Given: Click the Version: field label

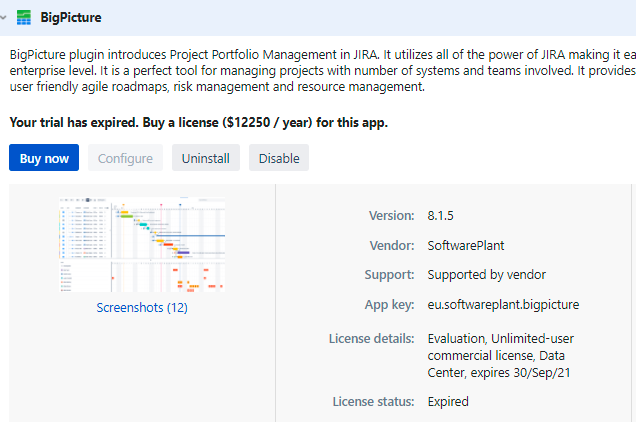Looking at the screenshot, I should (x=391, y=215).
